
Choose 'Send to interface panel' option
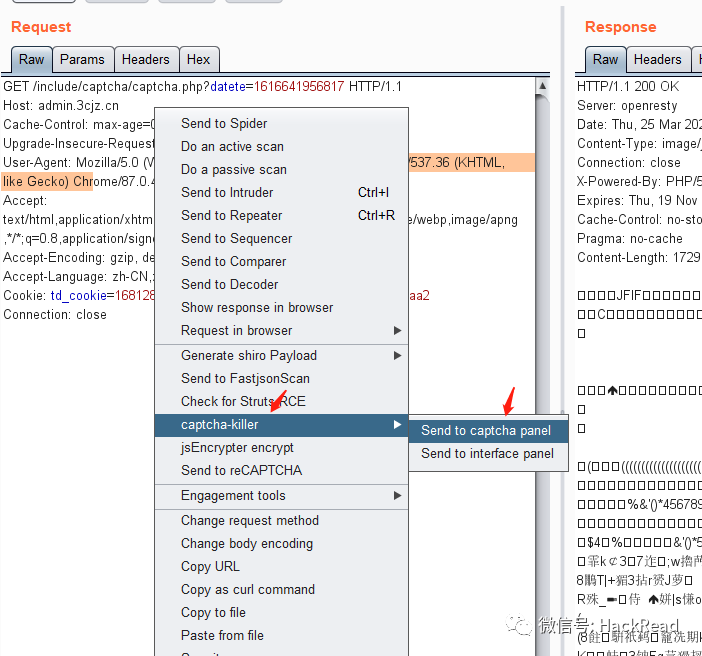[x=487, y=453]
